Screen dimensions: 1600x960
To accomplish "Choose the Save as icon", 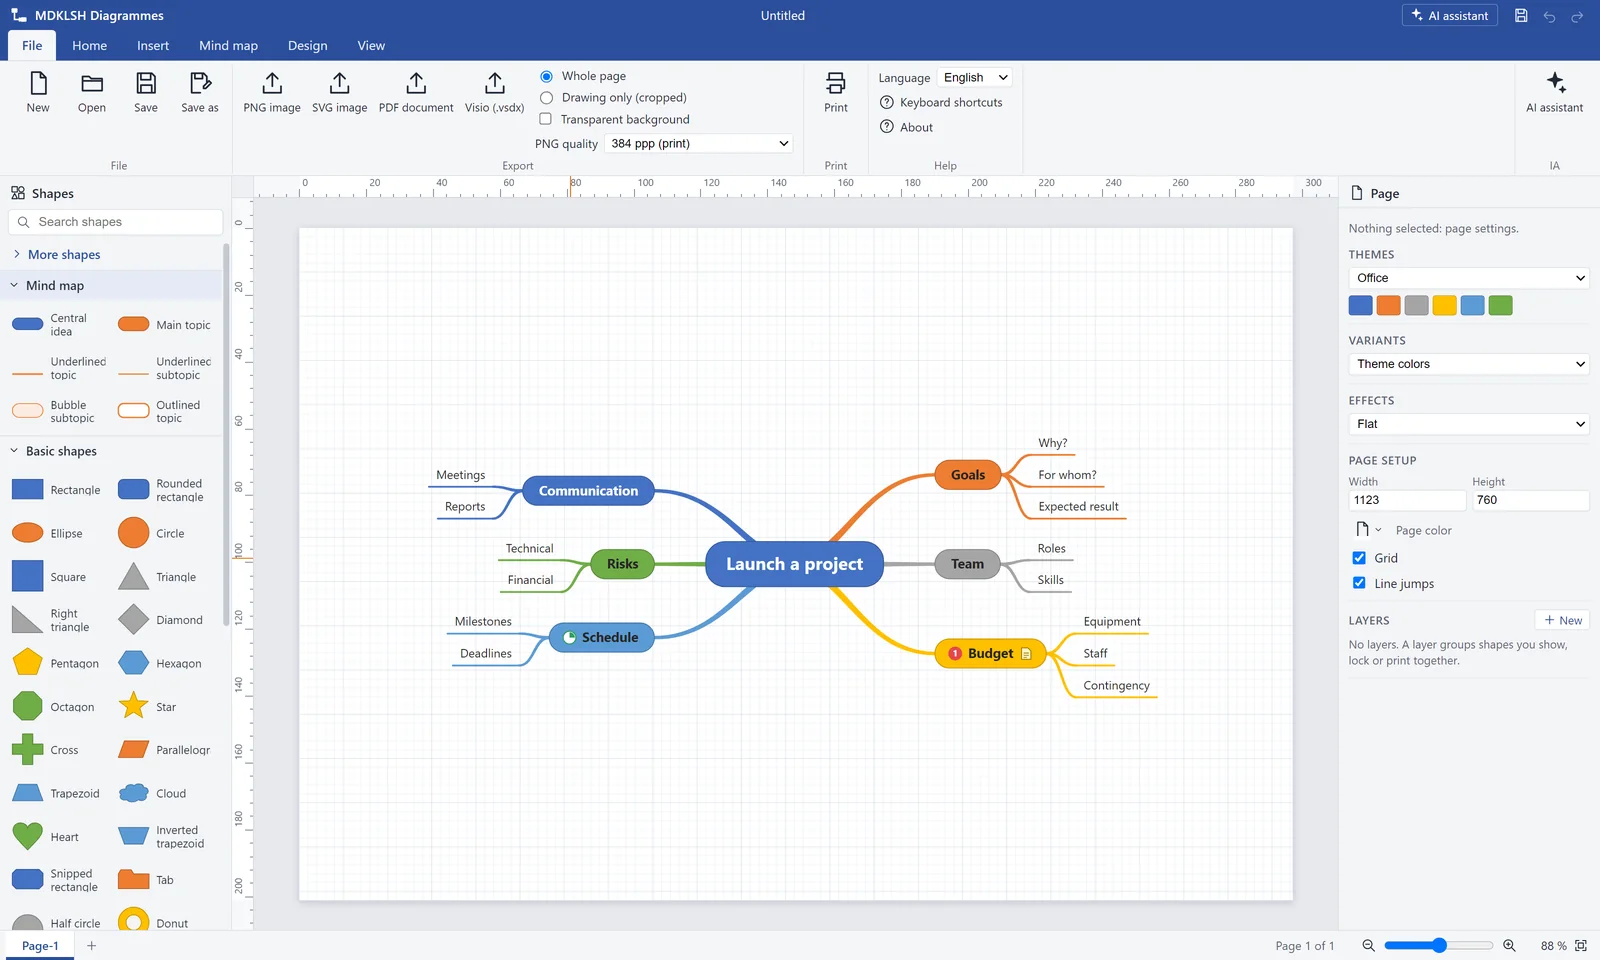I will 200,83.
